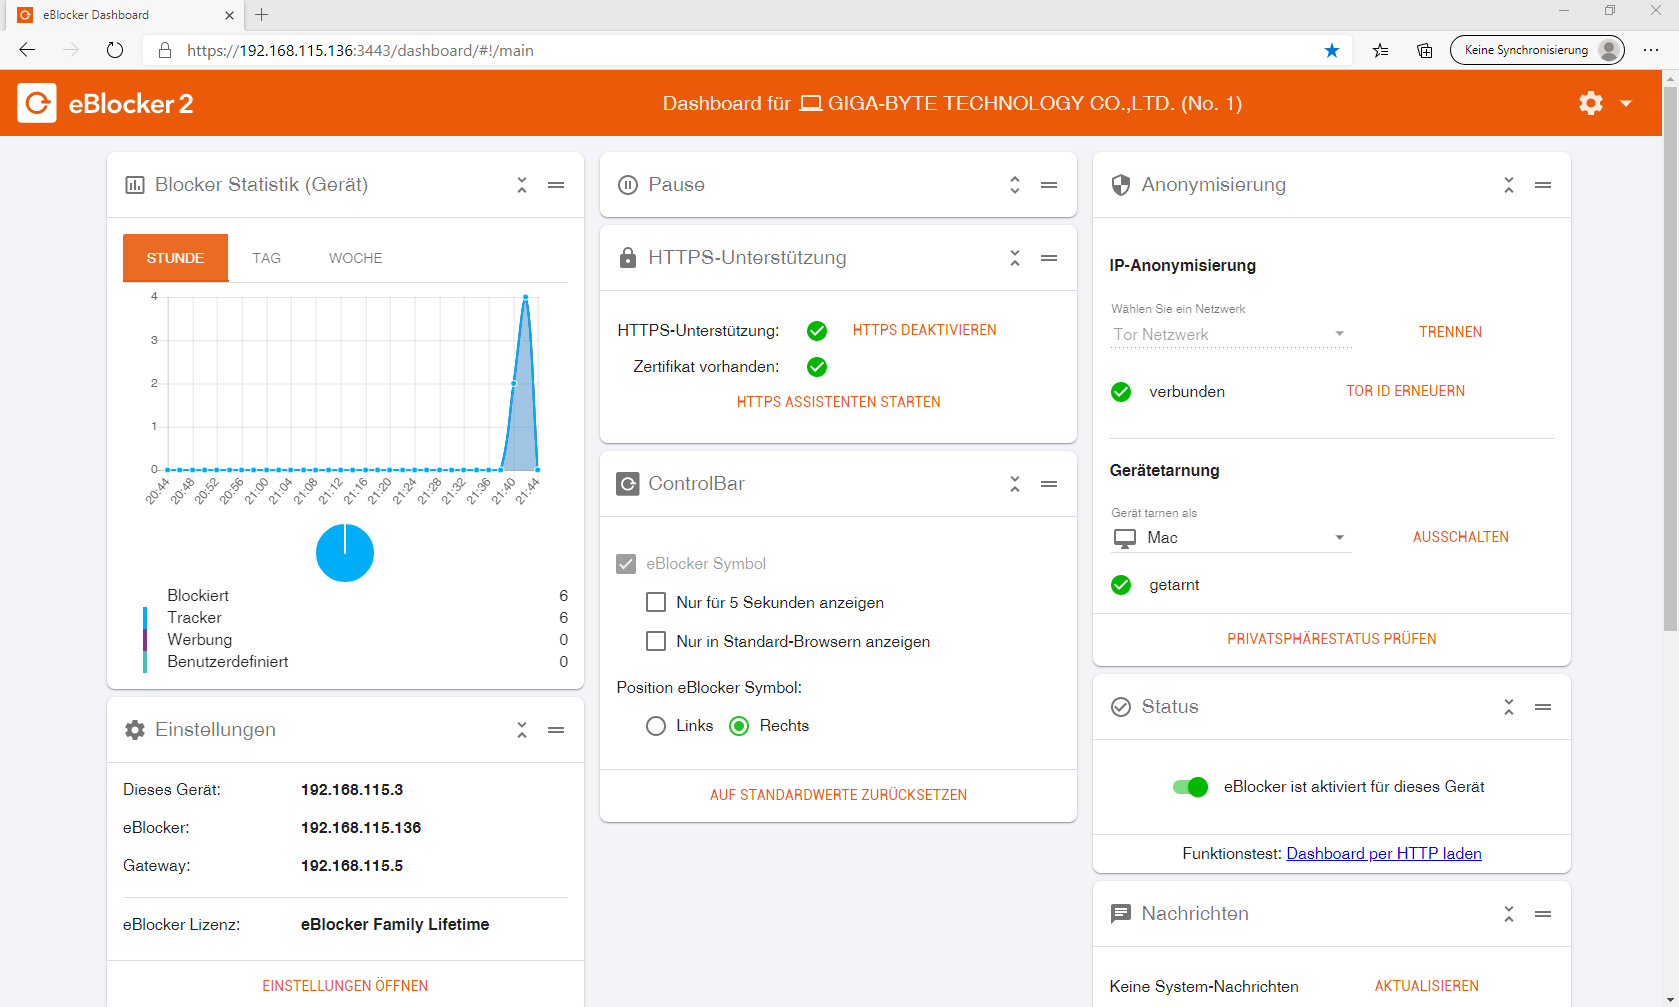Click the blue pie chart in statistics

click(x=345, y=553)
